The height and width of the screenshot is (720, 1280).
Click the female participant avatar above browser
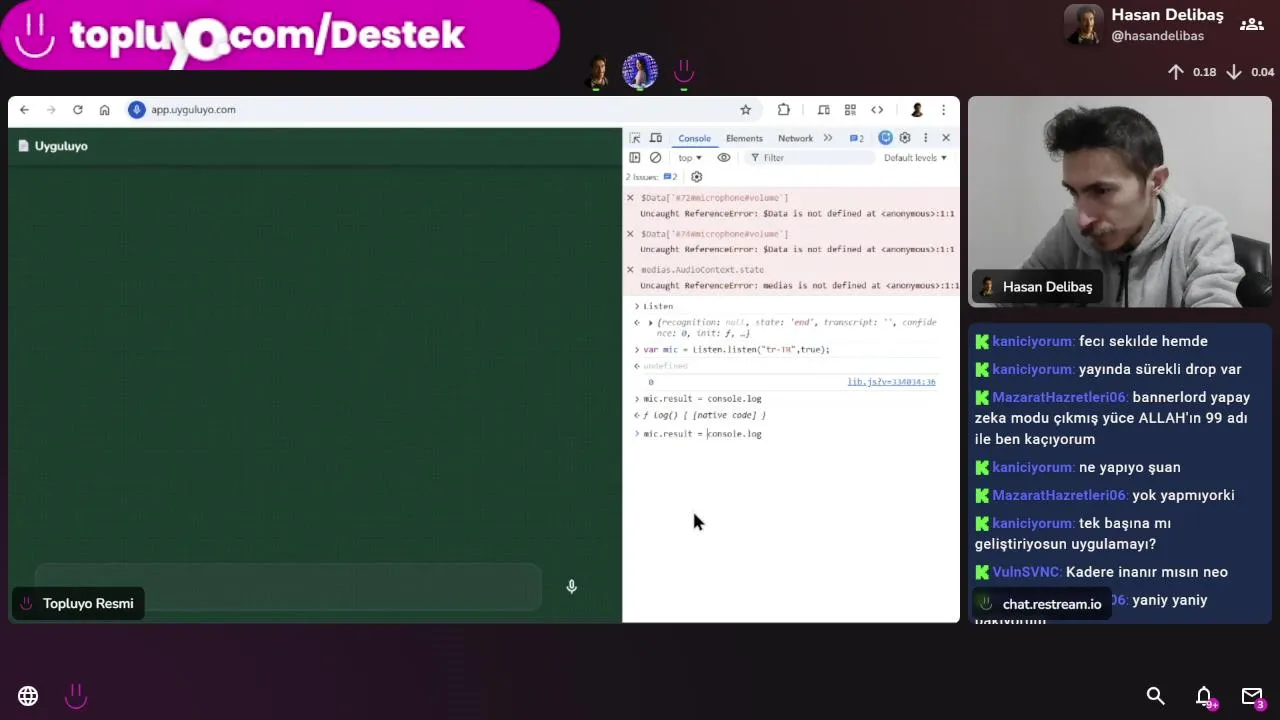pyautogui.click(x=640, y=72)
